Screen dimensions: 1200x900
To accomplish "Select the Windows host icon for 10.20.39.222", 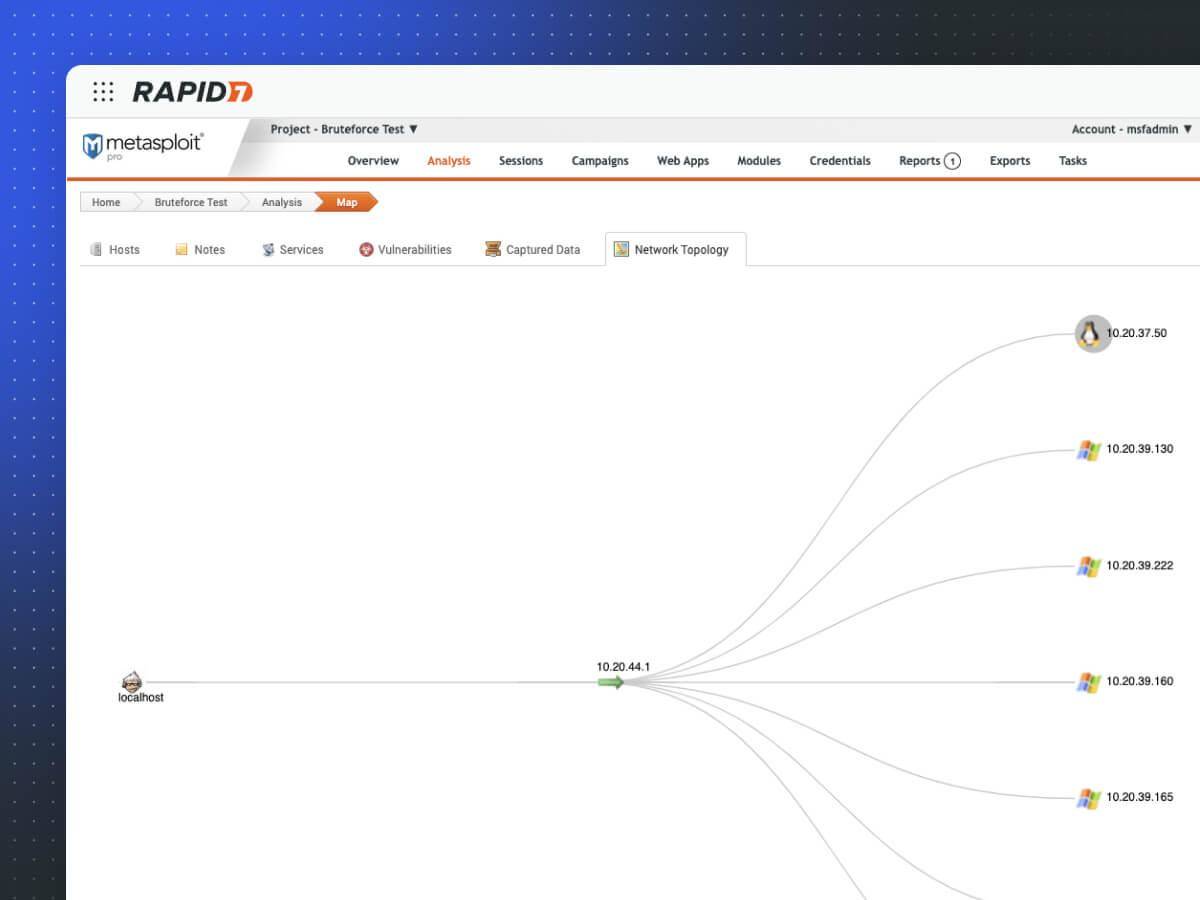I will pyautogui.click(x=1088, y=566).
